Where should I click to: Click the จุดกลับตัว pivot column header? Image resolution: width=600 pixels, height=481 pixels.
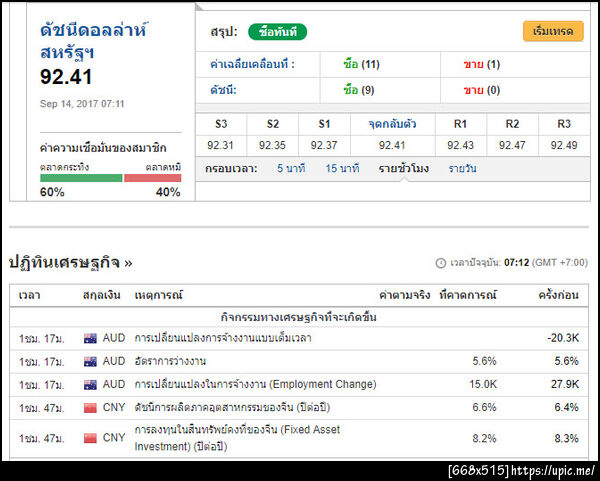392,124
